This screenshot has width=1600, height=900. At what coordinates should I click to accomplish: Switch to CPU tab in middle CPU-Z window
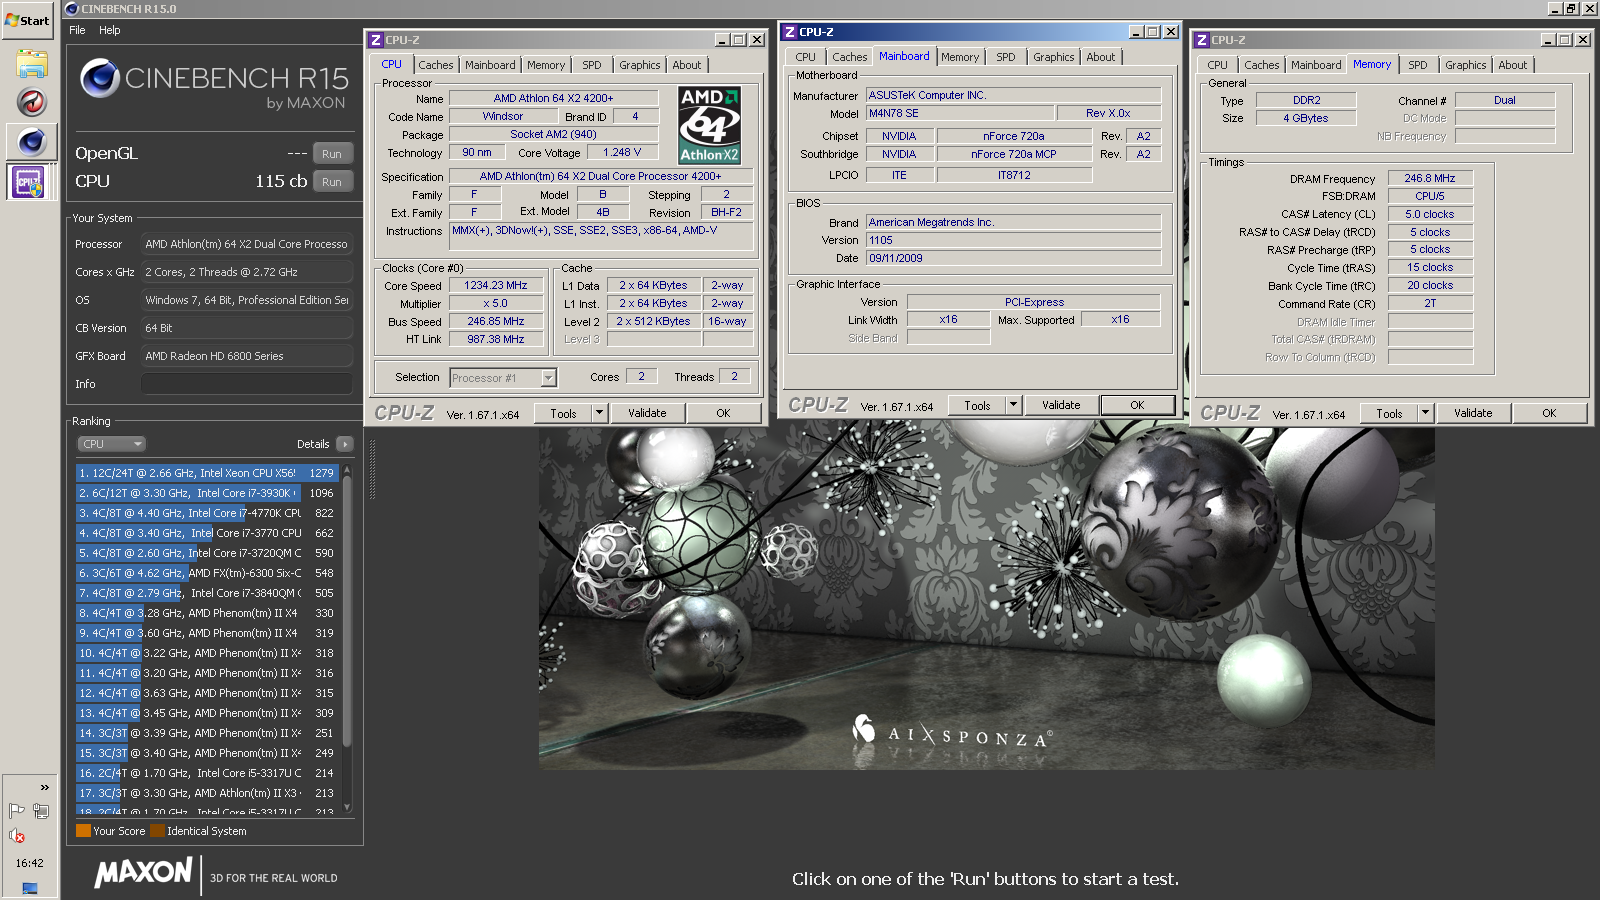(x=806, y=57)
